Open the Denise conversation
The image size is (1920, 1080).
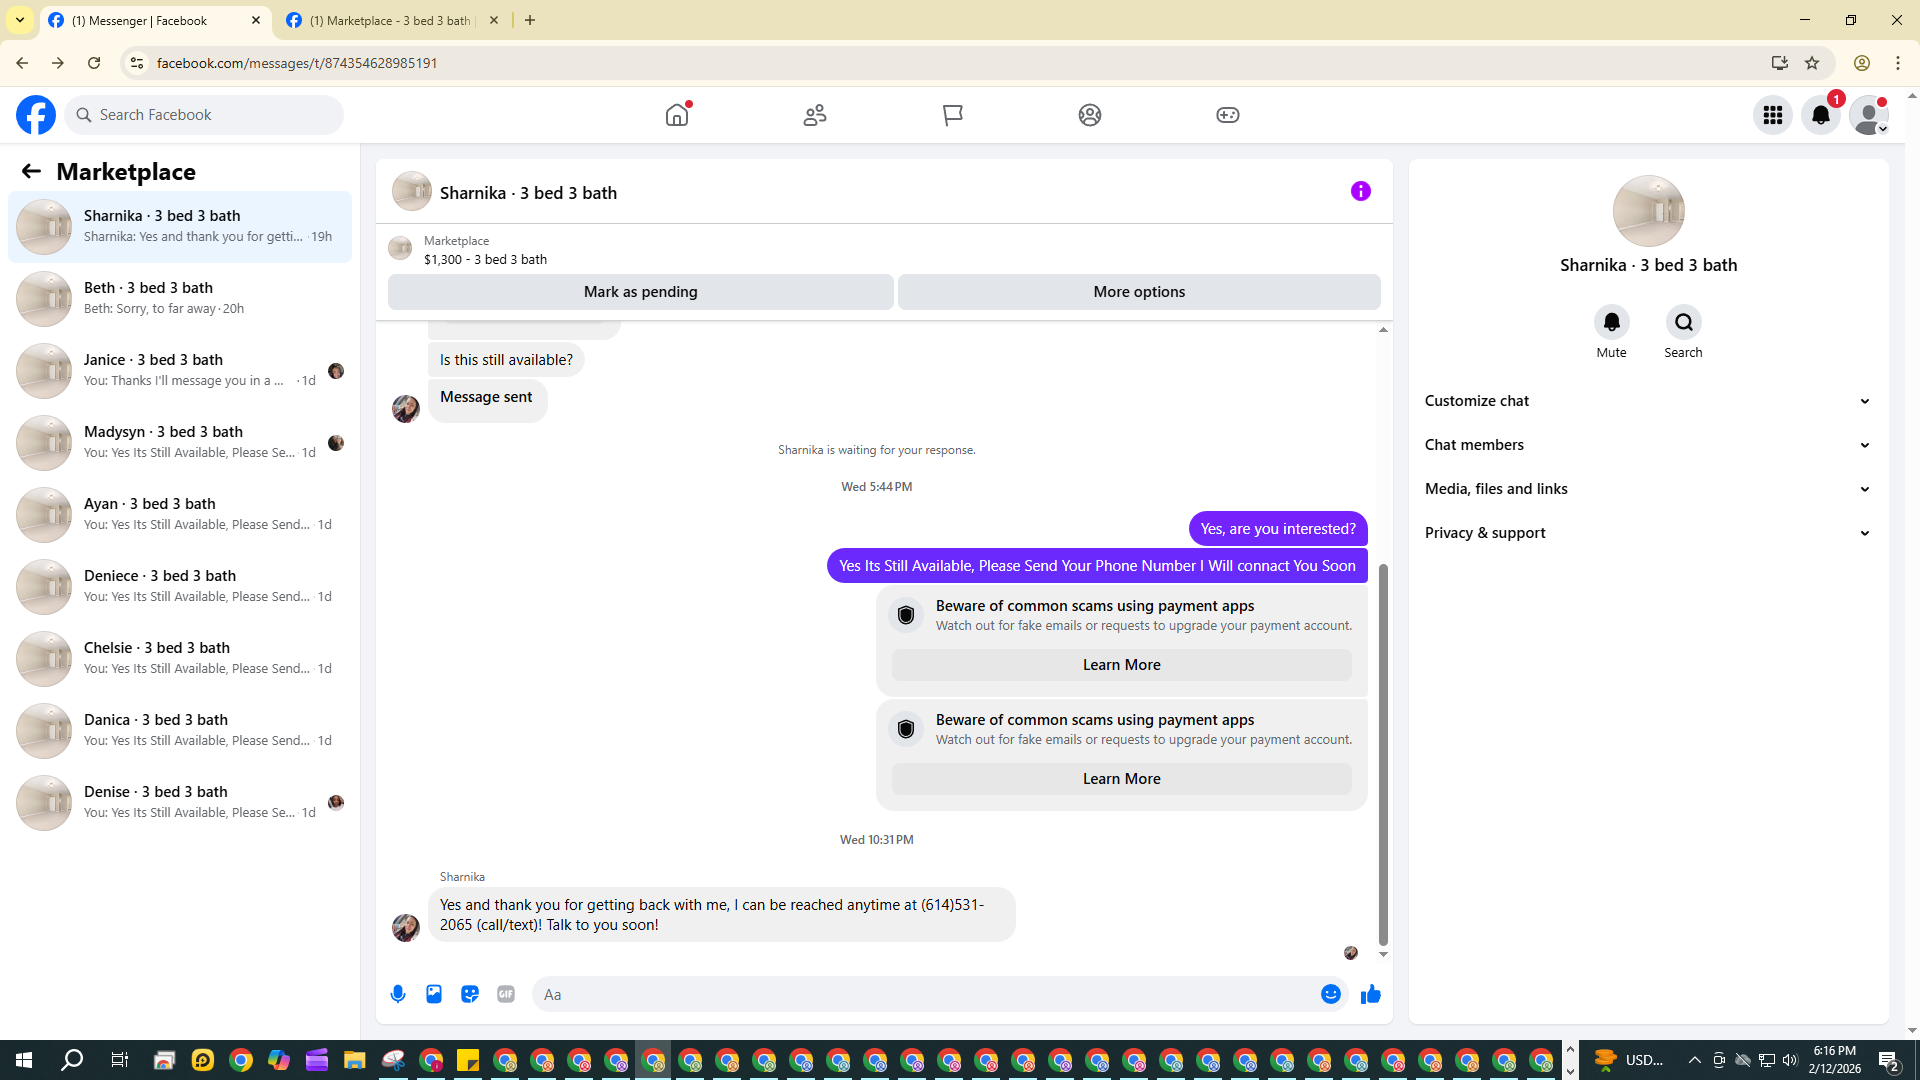click(180, 803)
